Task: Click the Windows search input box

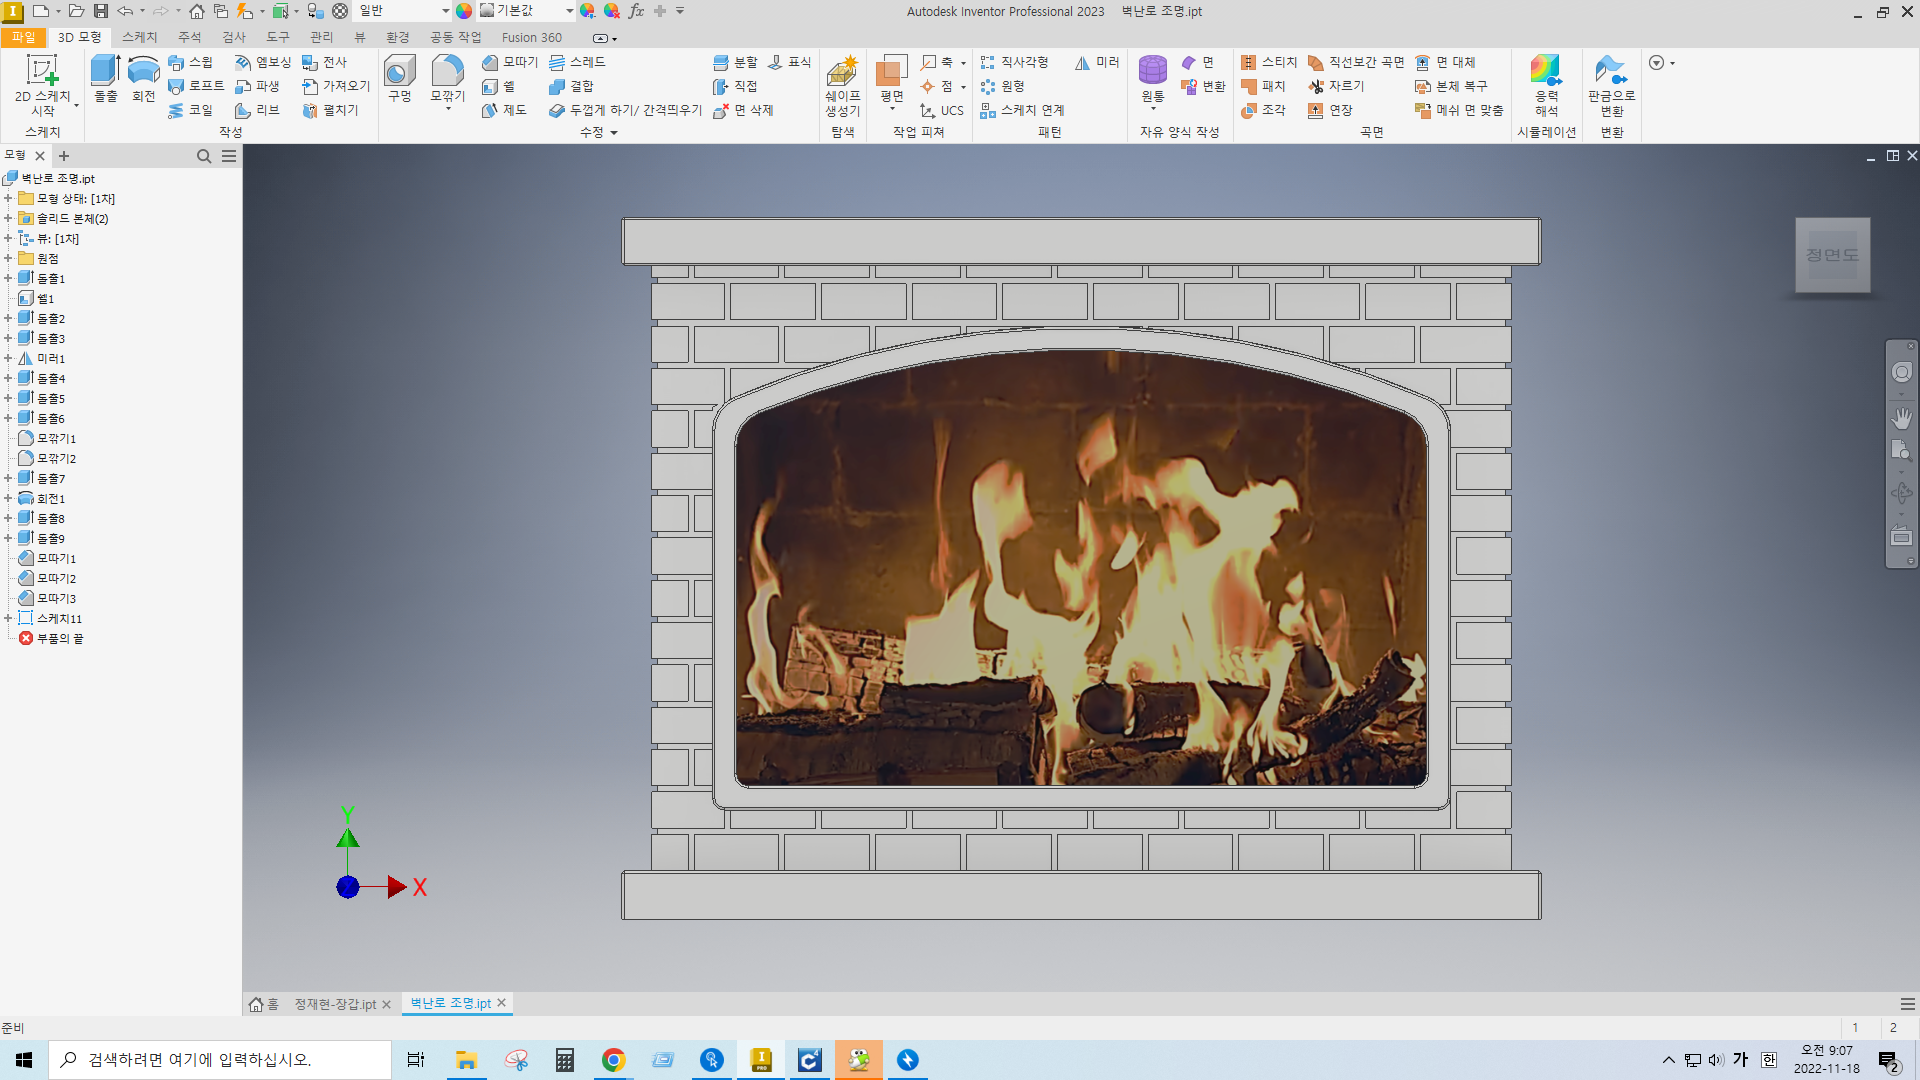Action: (x=220, y=1060)
